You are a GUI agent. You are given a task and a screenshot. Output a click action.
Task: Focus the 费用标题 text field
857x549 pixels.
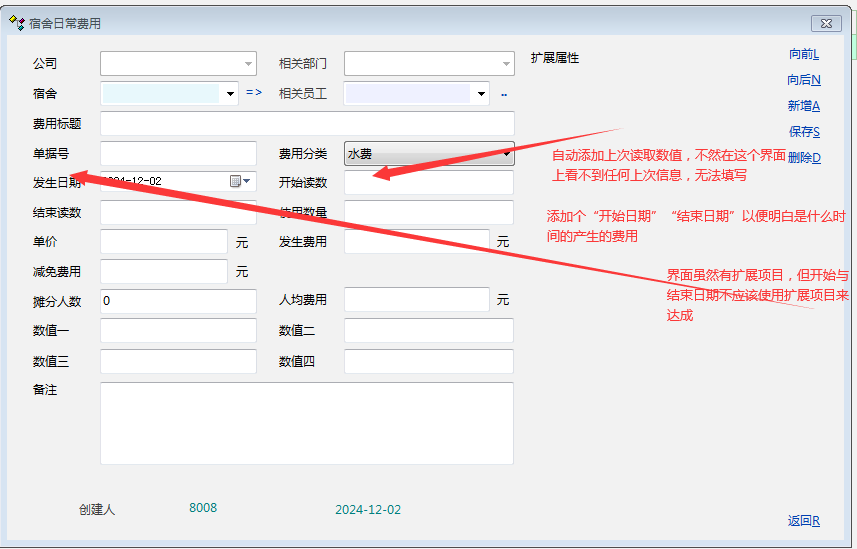click(307, 124)
